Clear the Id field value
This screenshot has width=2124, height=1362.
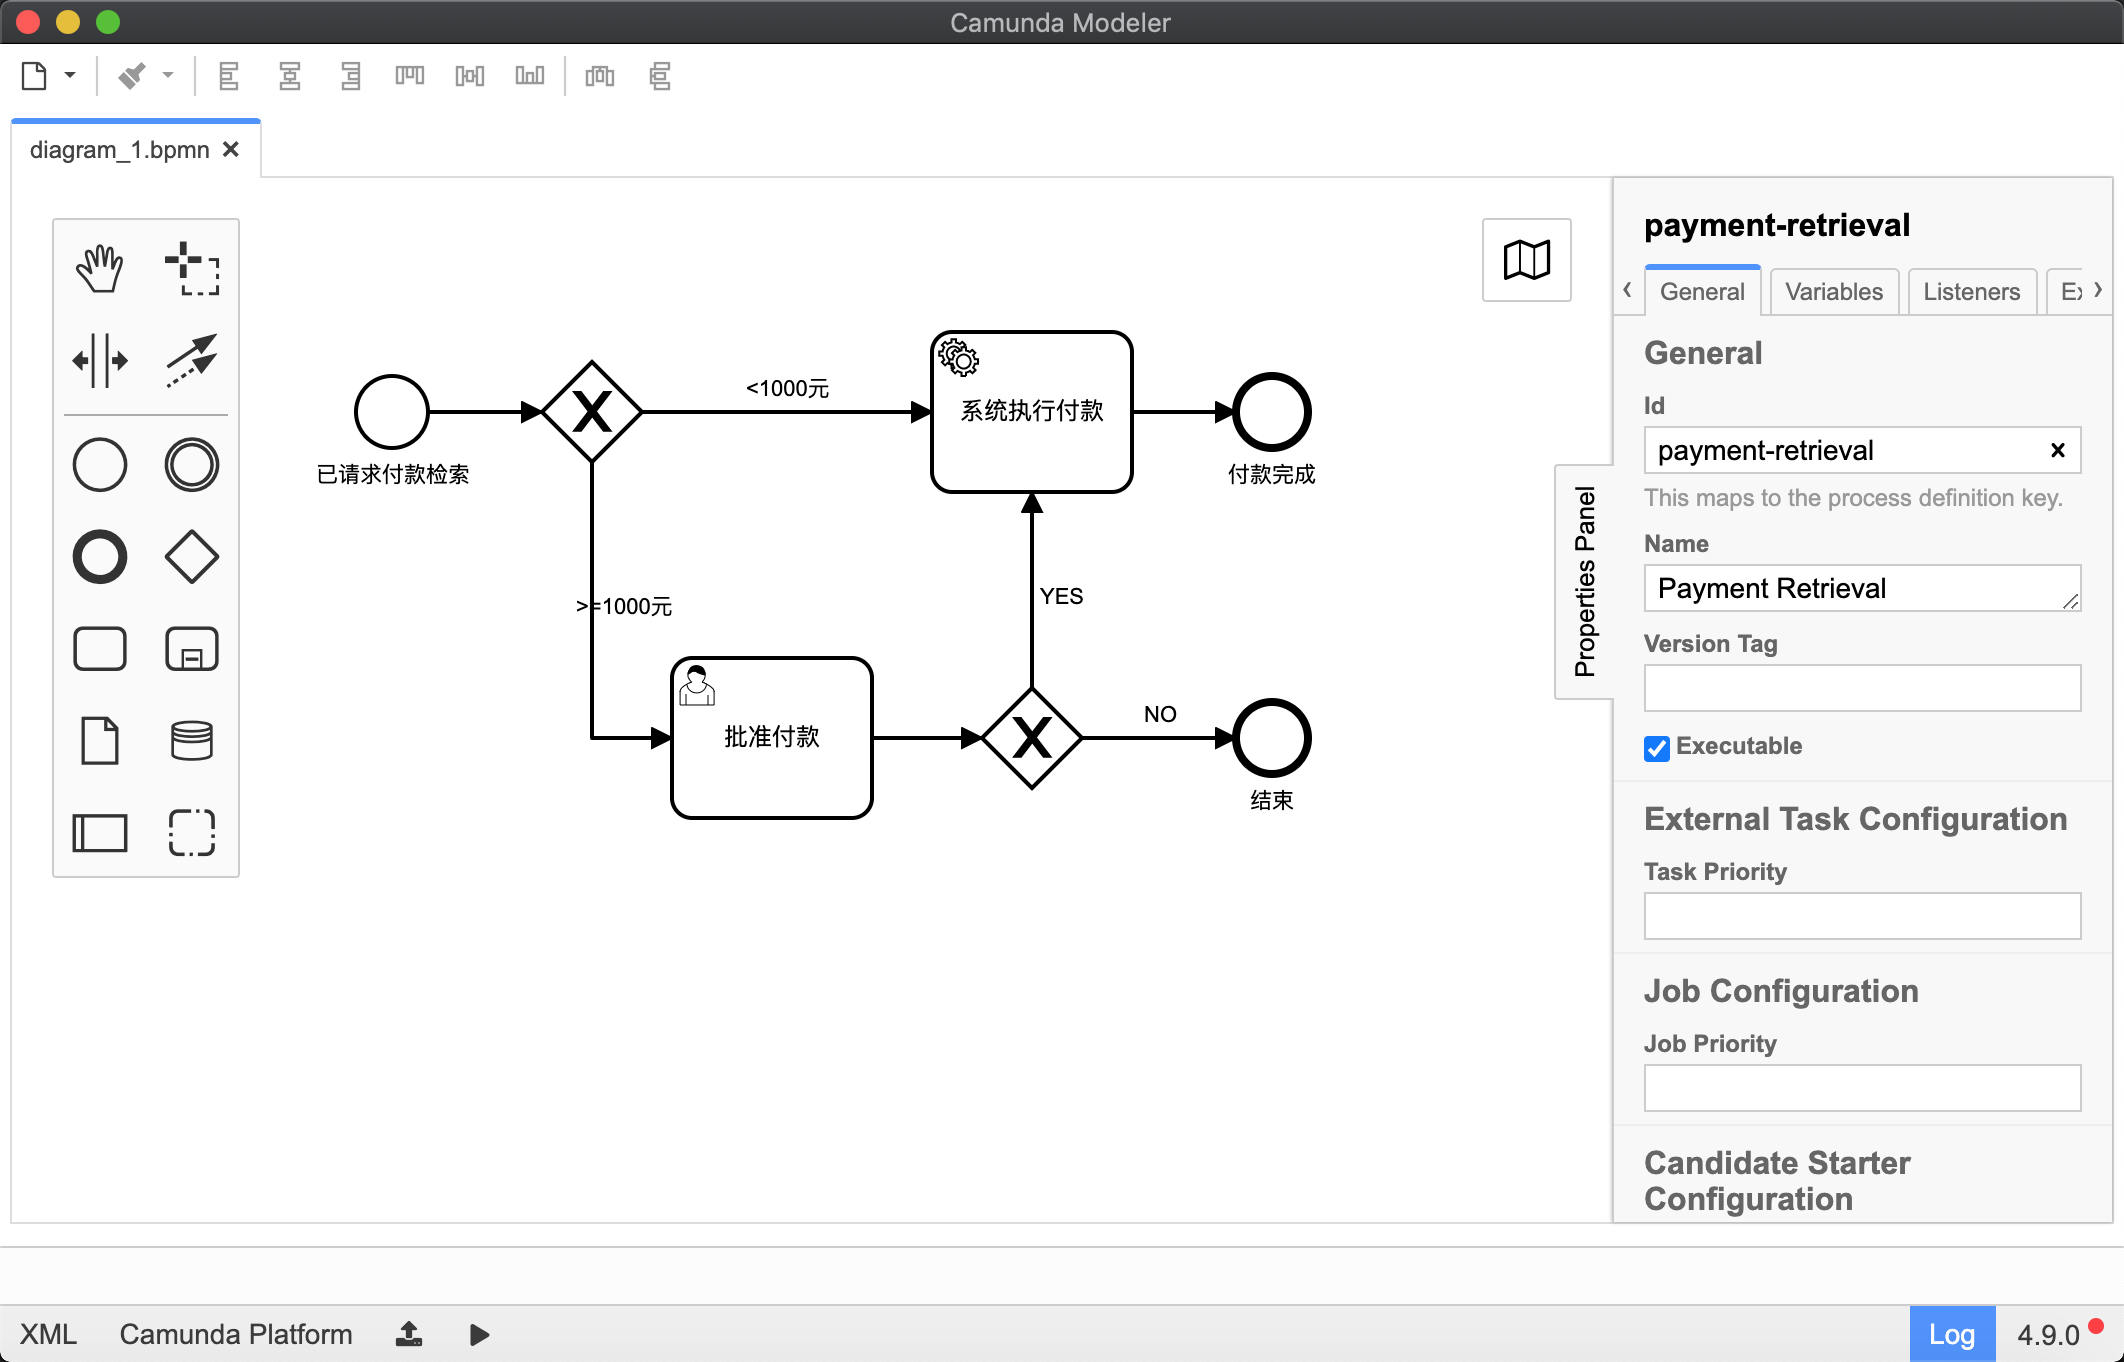[x=2058, y=450]
